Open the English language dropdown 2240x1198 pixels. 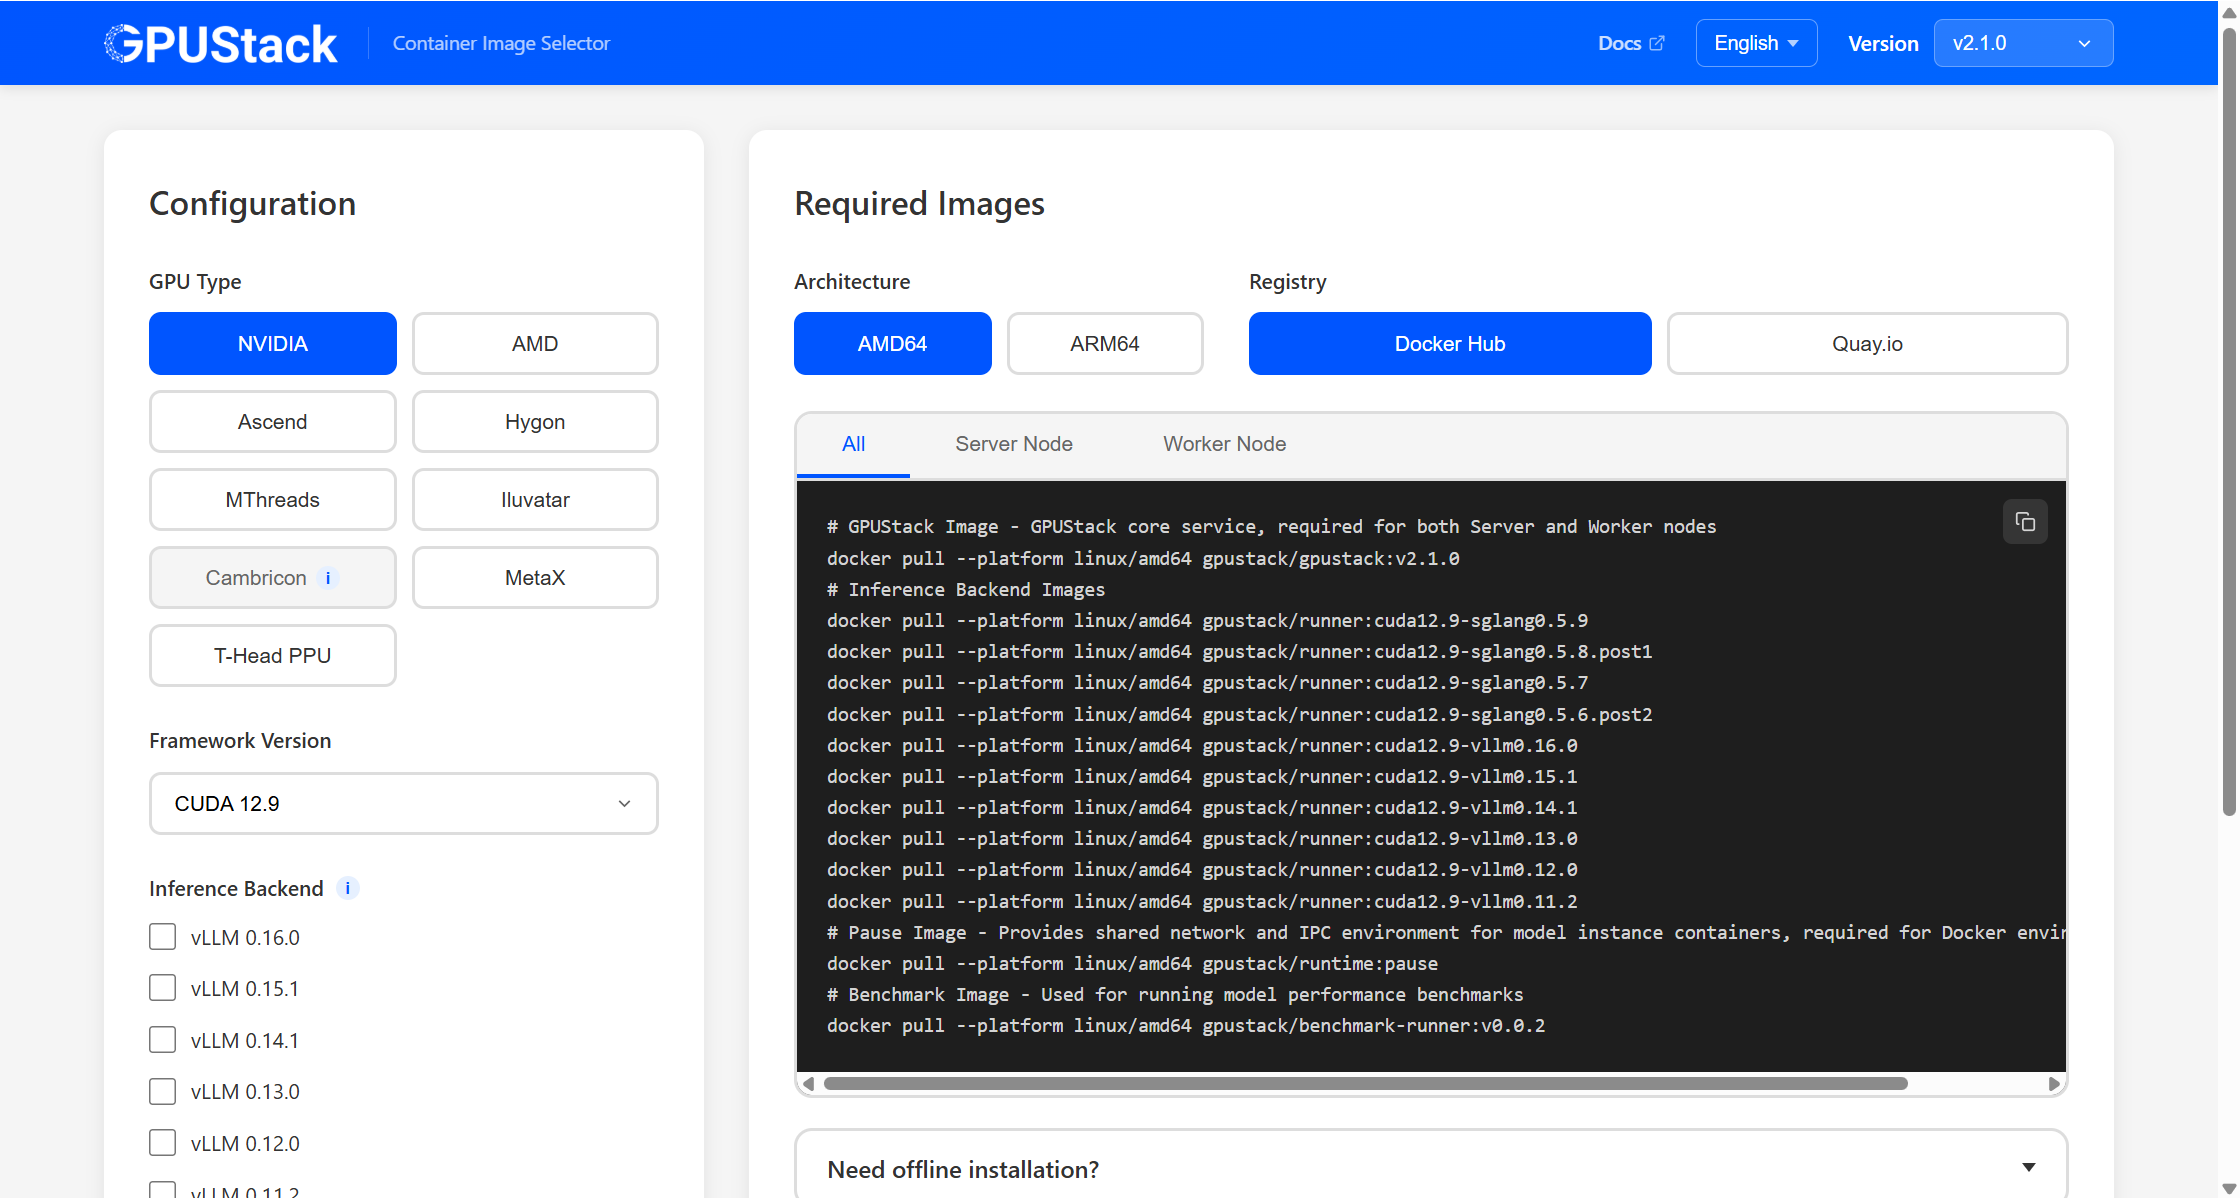1755,43
